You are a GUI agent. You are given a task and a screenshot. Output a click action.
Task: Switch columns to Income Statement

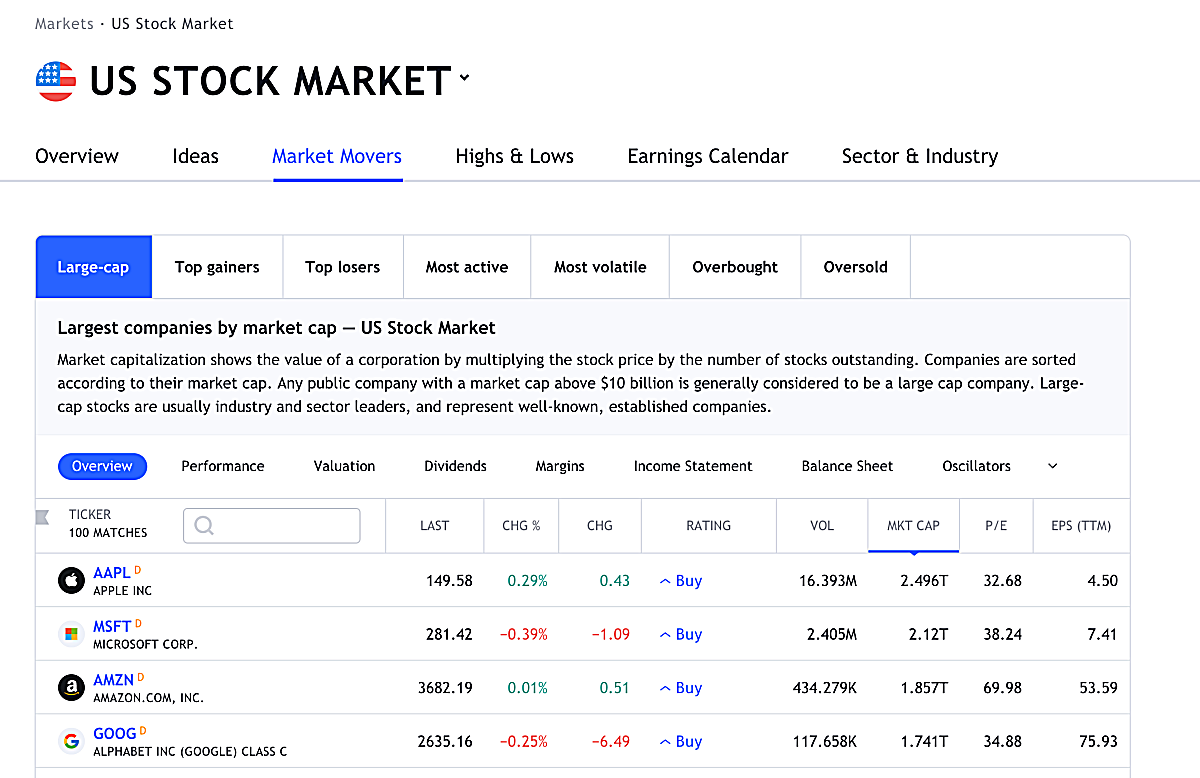coord(693,466)
